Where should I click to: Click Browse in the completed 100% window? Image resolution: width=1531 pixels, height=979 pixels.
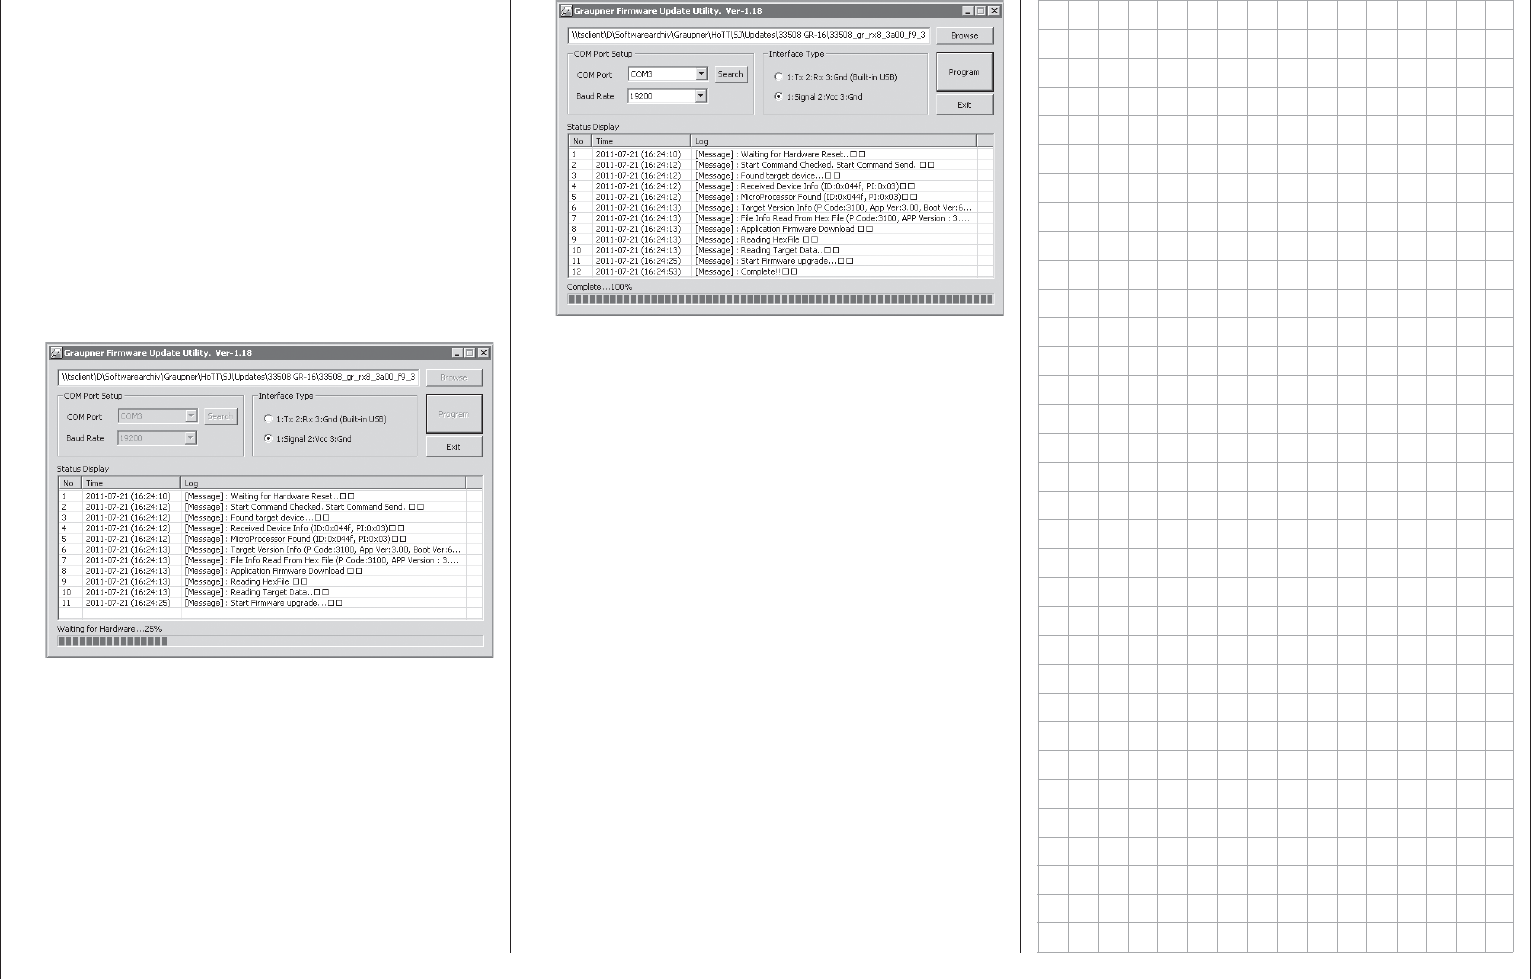pos(965,35)
